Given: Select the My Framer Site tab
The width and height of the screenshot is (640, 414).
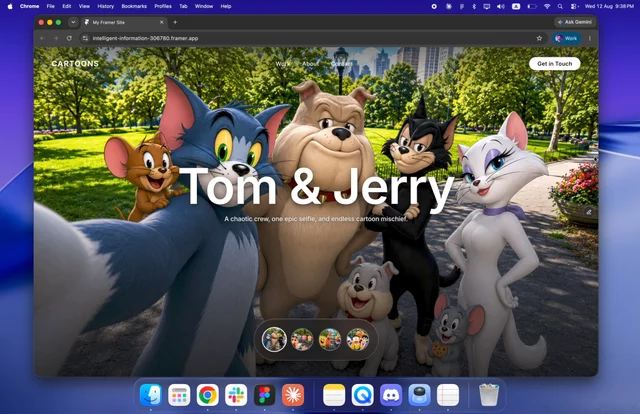Looking at the screenshot, I should (124, 22).
